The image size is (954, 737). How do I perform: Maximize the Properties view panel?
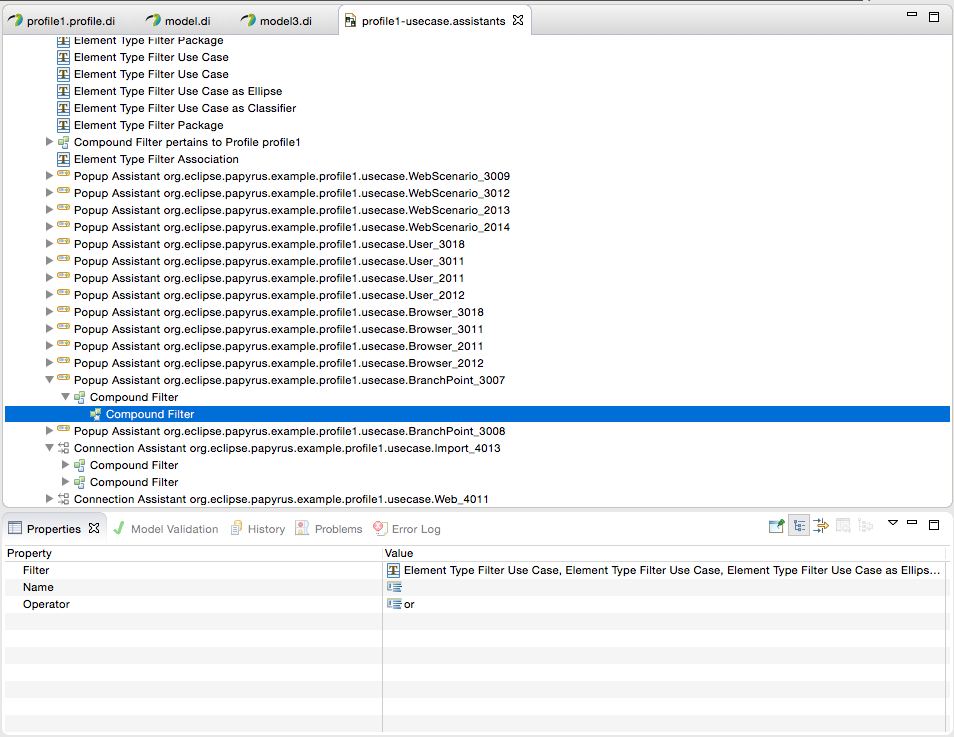pyautogui.click(x=934, y=525)
